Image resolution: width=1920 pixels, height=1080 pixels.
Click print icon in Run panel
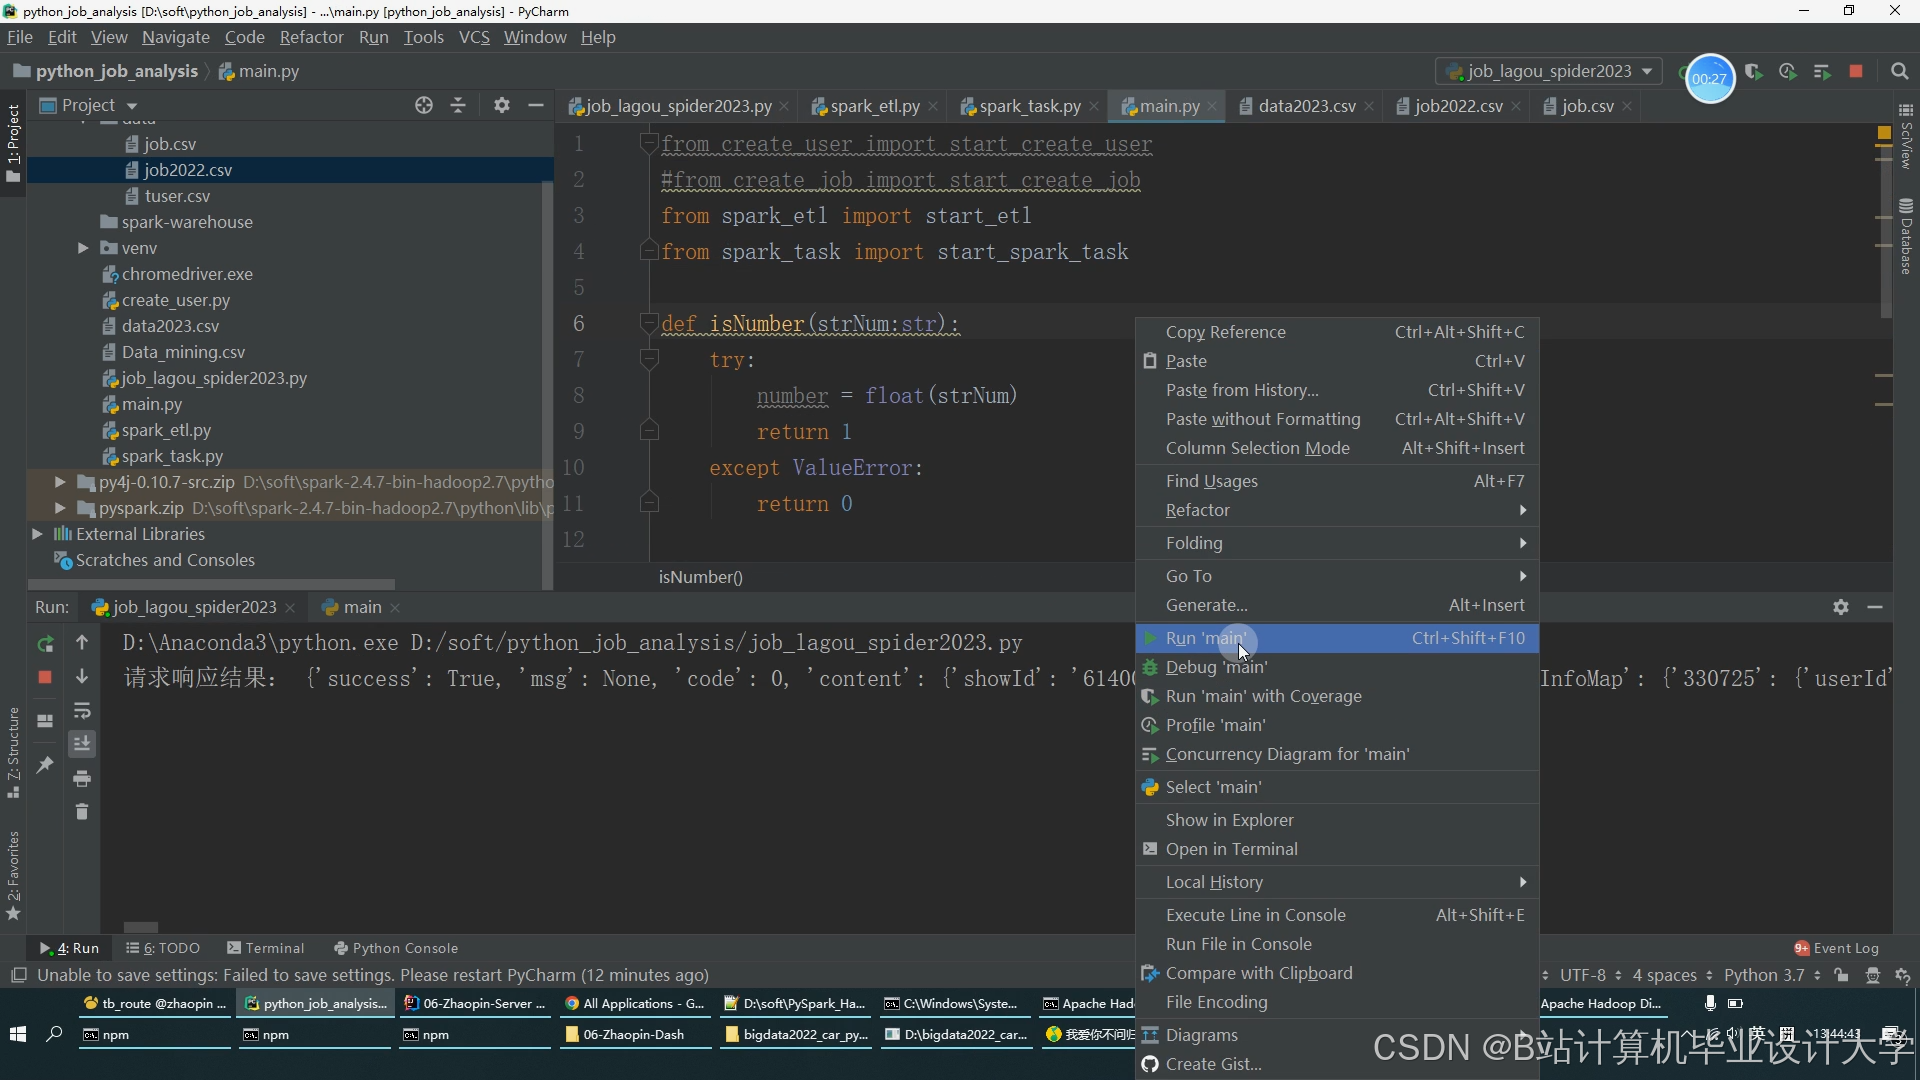pyautogui.click(x=82, y=778)
